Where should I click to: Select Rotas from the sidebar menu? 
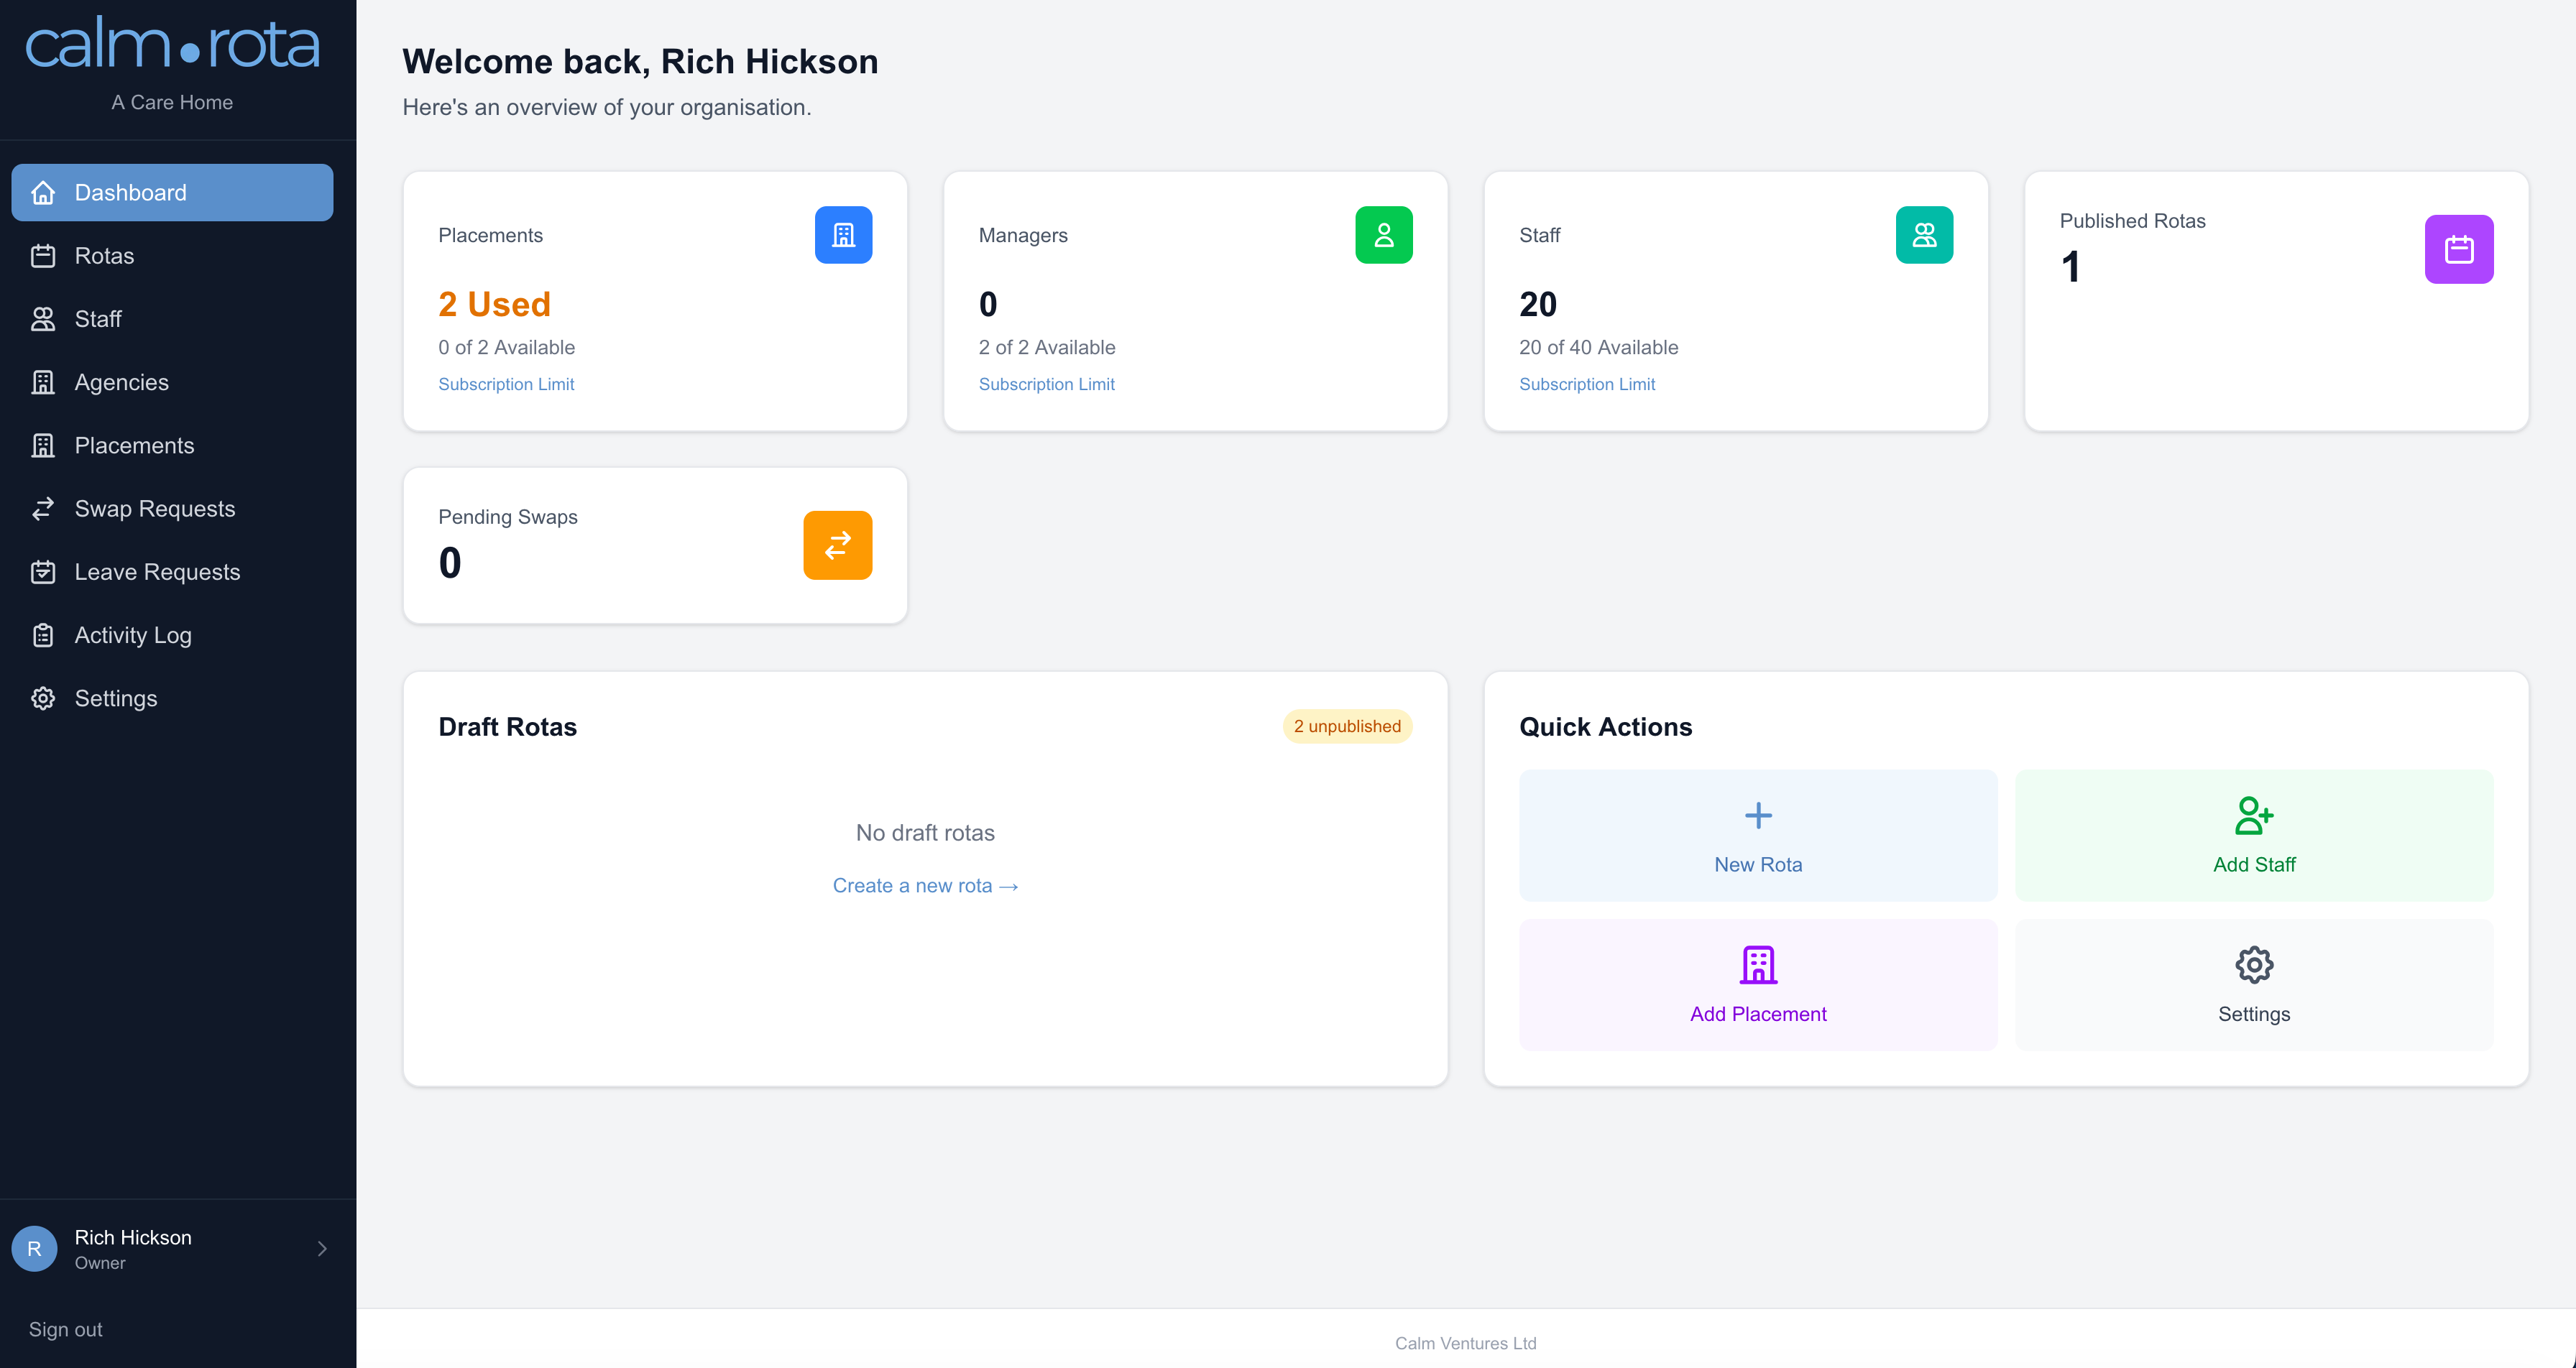coord(104,256)
